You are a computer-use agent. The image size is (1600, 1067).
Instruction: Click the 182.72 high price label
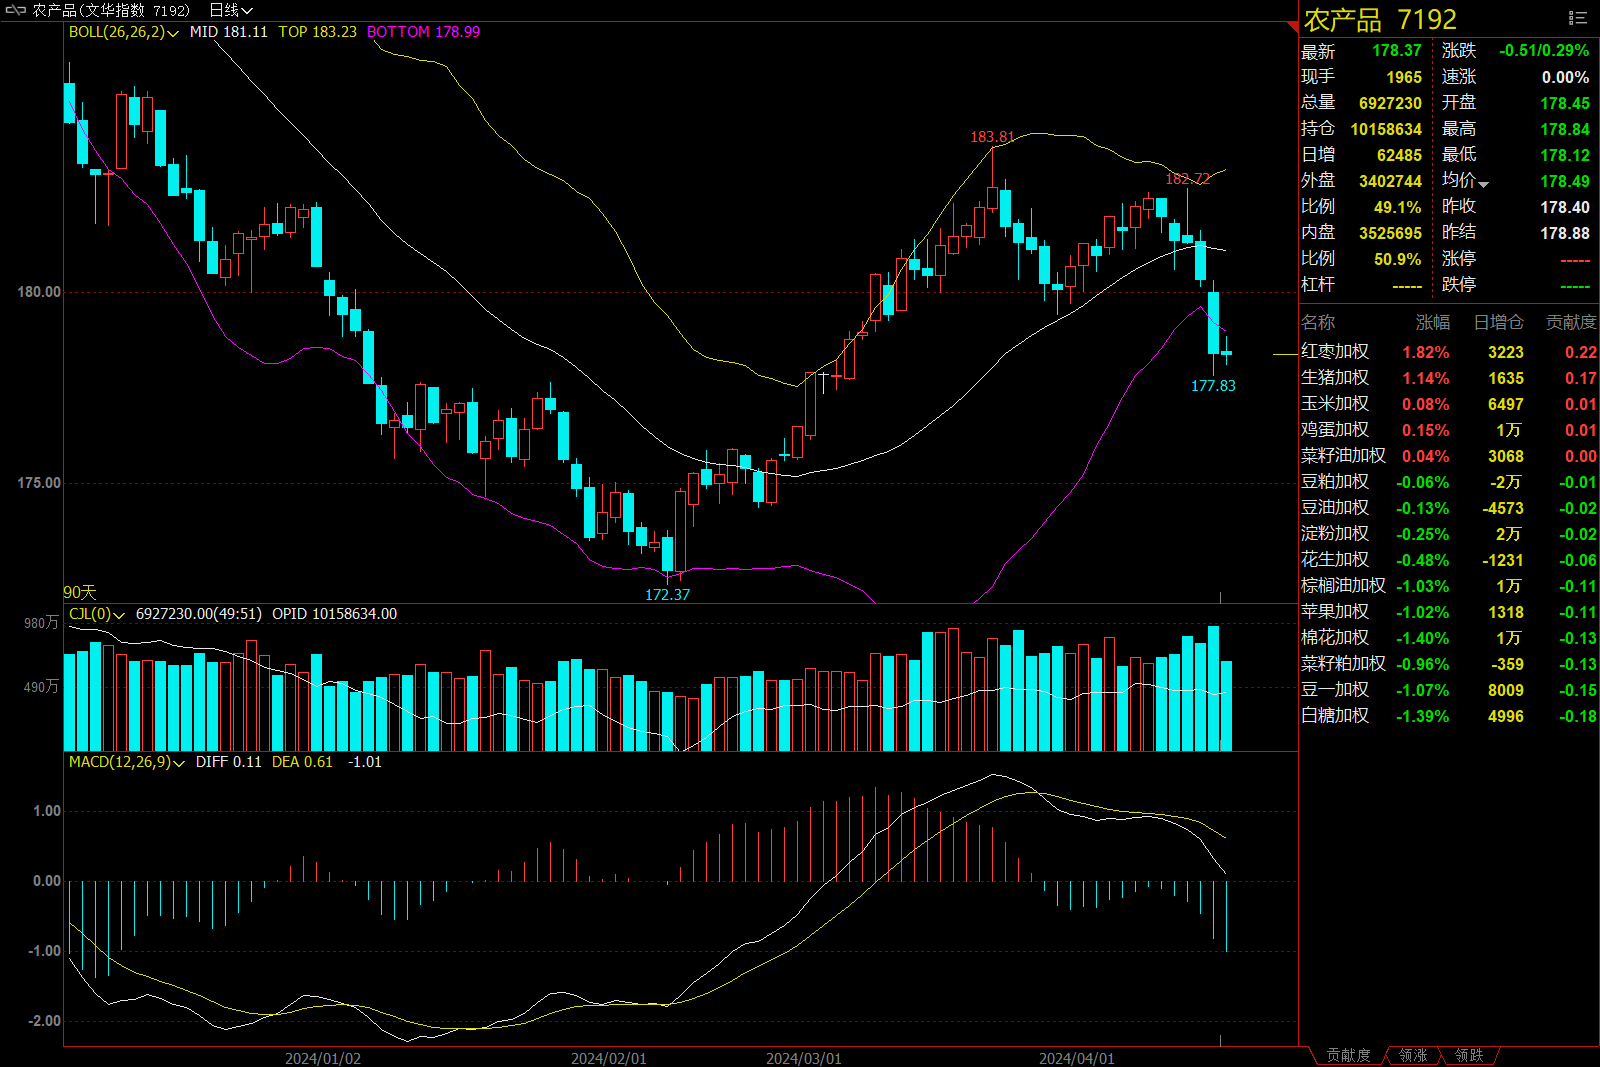pos(1188,179)
